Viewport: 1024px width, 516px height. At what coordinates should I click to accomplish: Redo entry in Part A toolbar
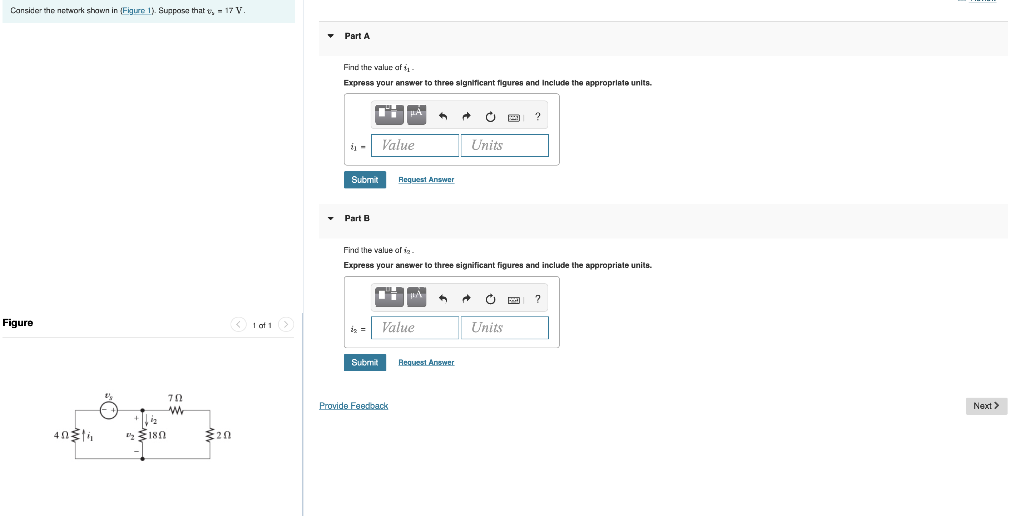tap(466, 116)
